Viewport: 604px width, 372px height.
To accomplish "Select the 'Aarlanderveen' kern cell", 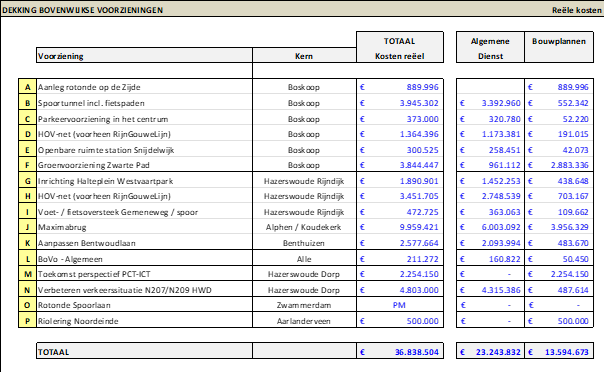I will coord(304,321).
